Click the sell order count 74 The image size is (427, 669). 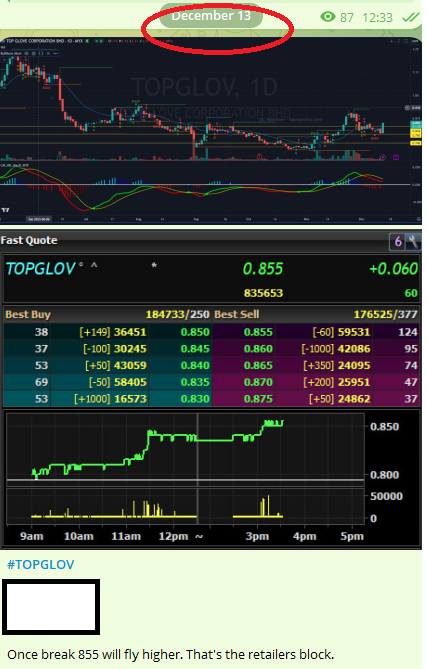click(x=411, y=365)
